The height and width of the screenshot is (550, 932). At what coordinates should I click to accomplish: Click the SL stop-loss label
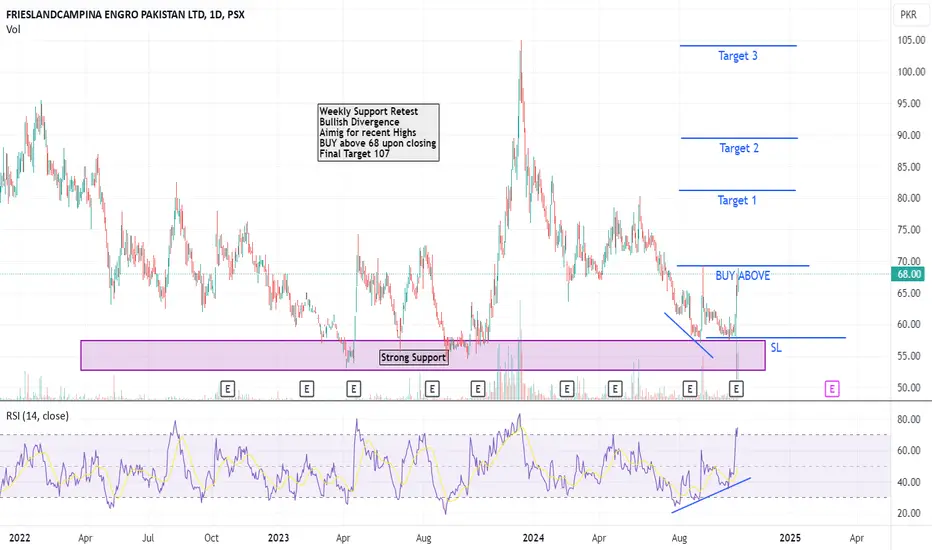pos(776,348)
